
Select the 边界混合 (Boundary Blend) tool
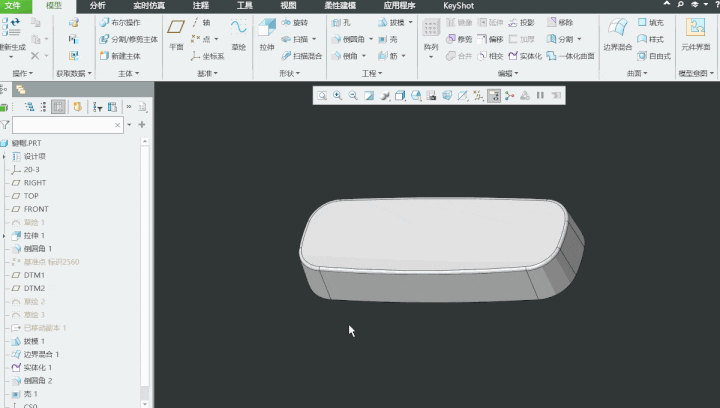[618, 34]
